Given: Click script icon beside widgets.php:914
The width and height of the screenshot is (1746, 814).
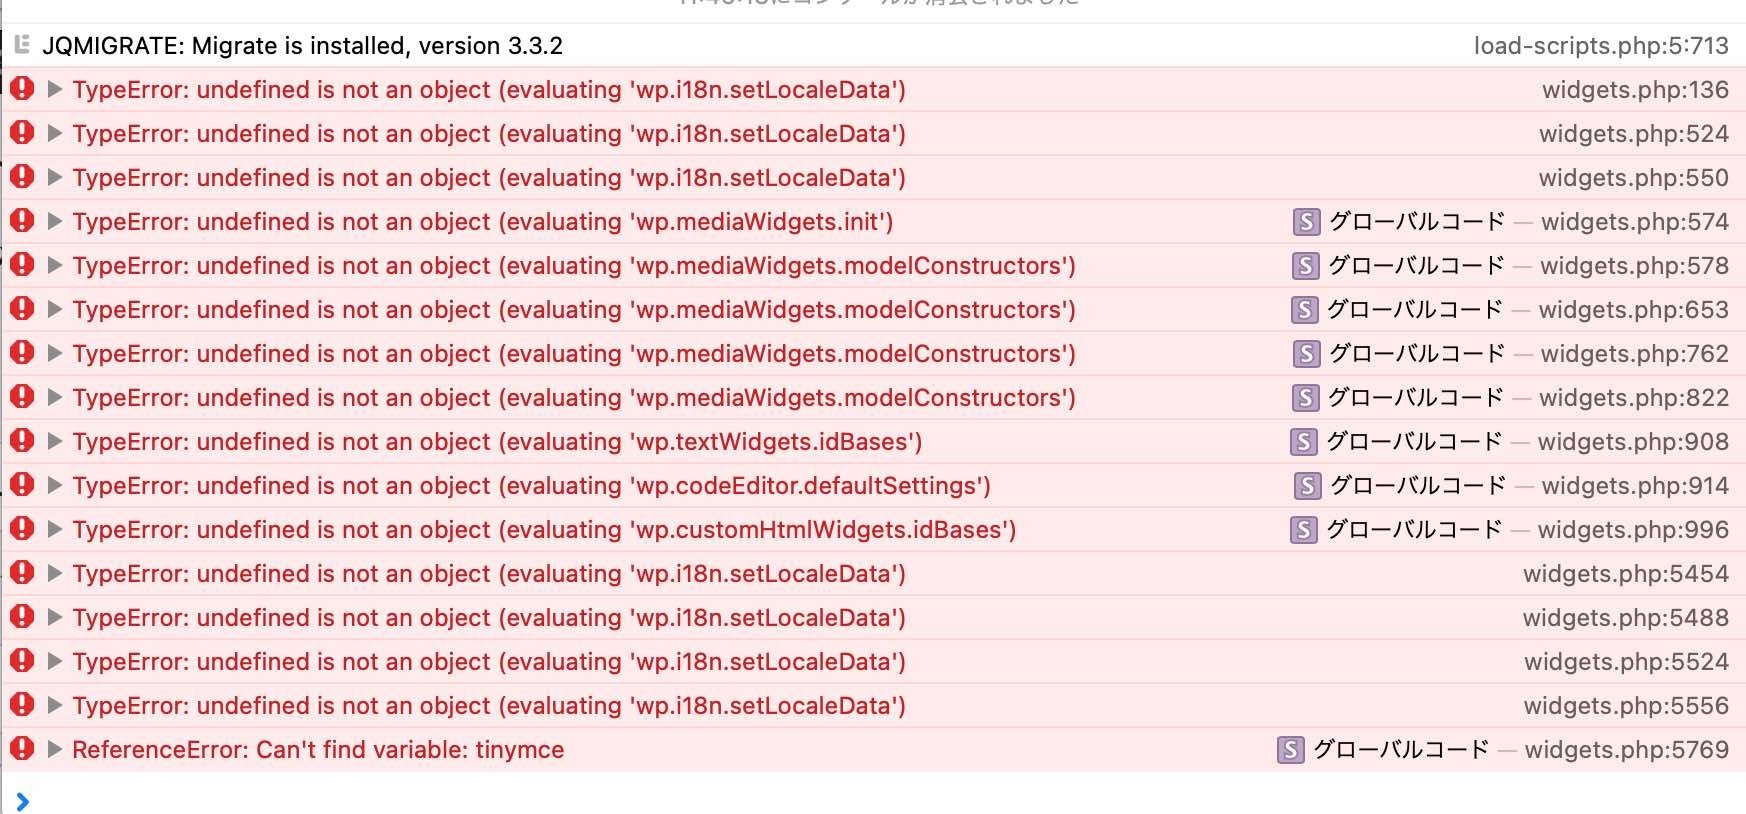Looking at the screenshot, I should (x=1307, y=486).
